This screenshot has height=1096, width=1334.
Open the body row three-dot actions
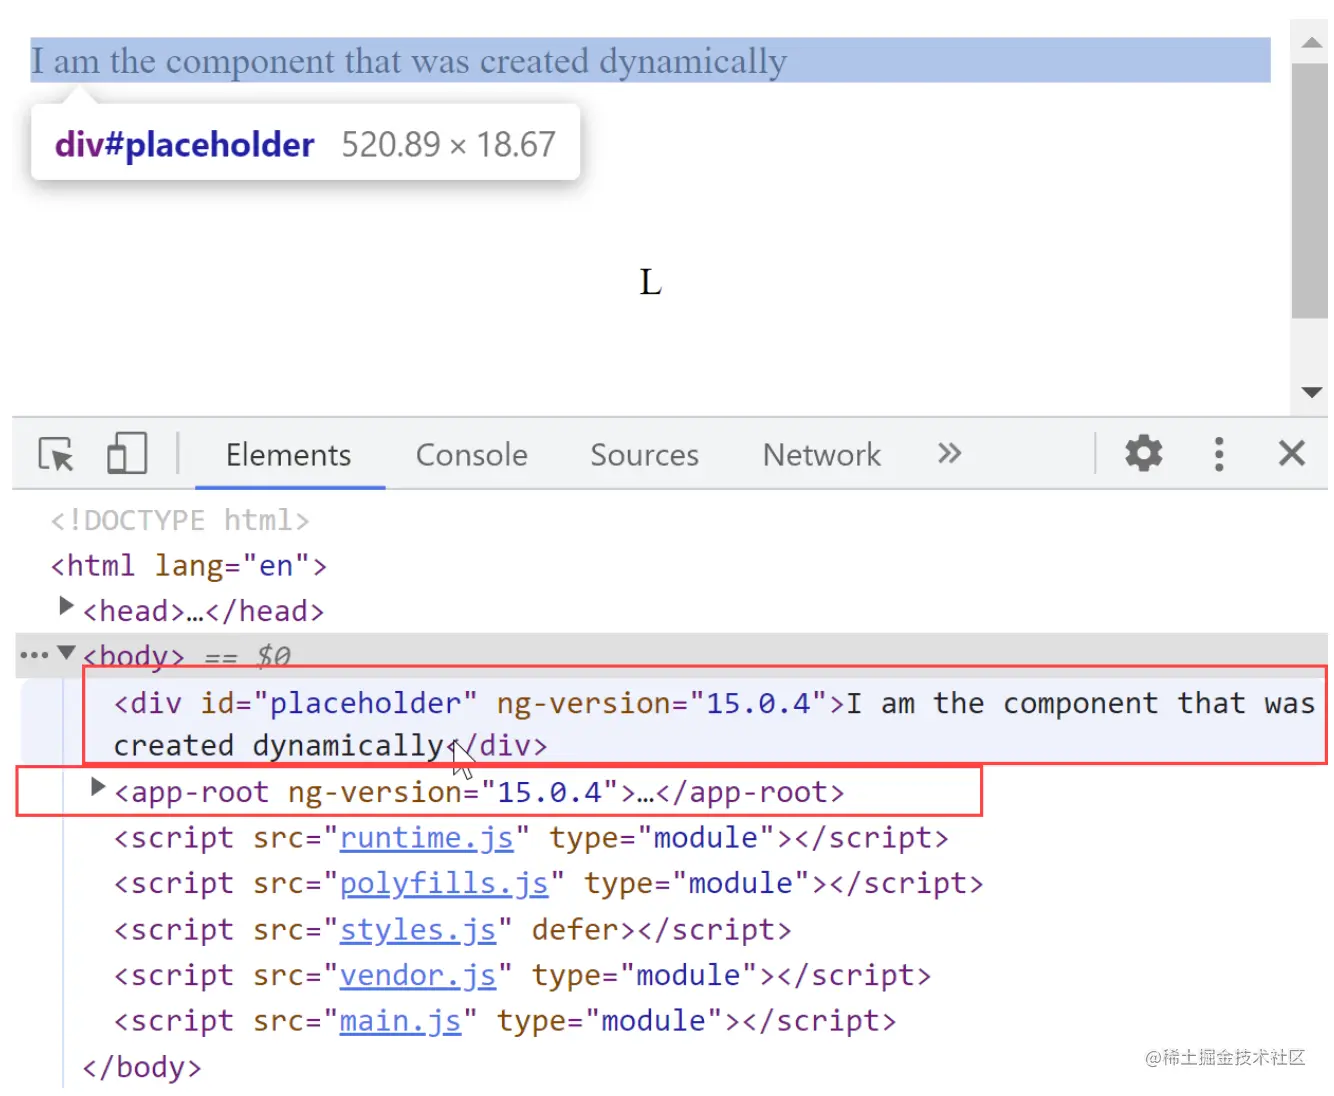pyautogui.click(x=34, y=656)
